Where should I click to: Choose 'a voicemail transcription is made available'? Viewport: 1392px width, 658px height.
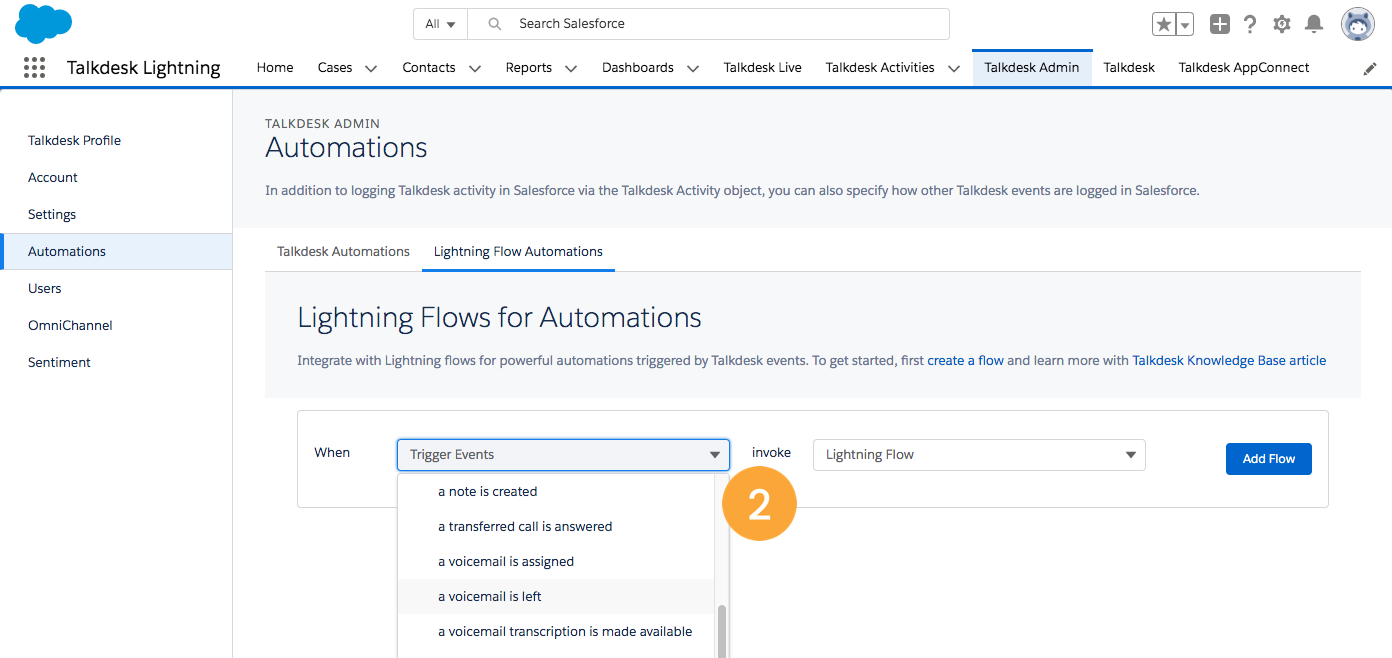556,632
